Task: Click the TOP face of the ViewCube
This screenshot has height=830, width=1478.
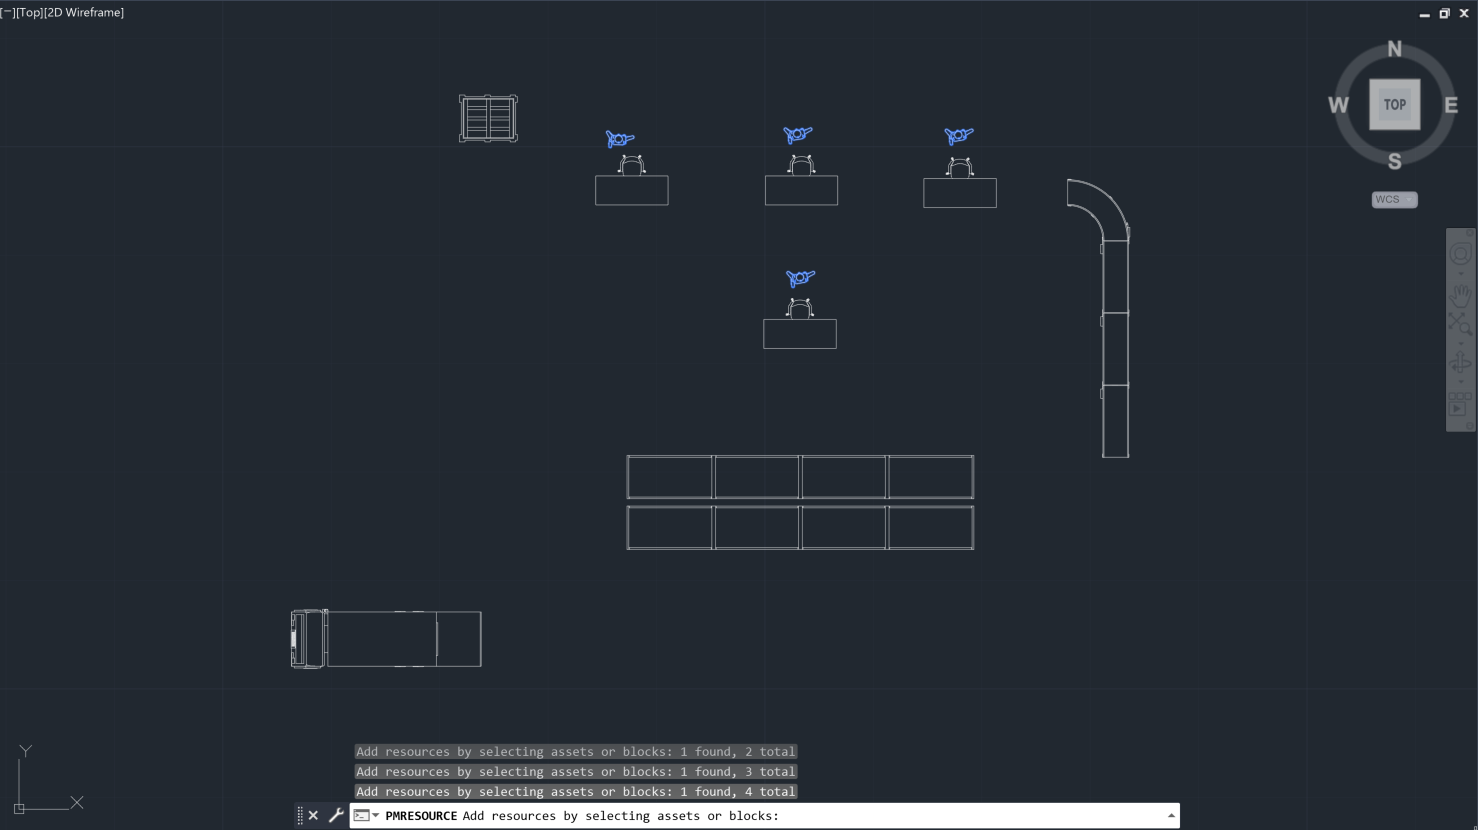Action: pos(1394,104)
